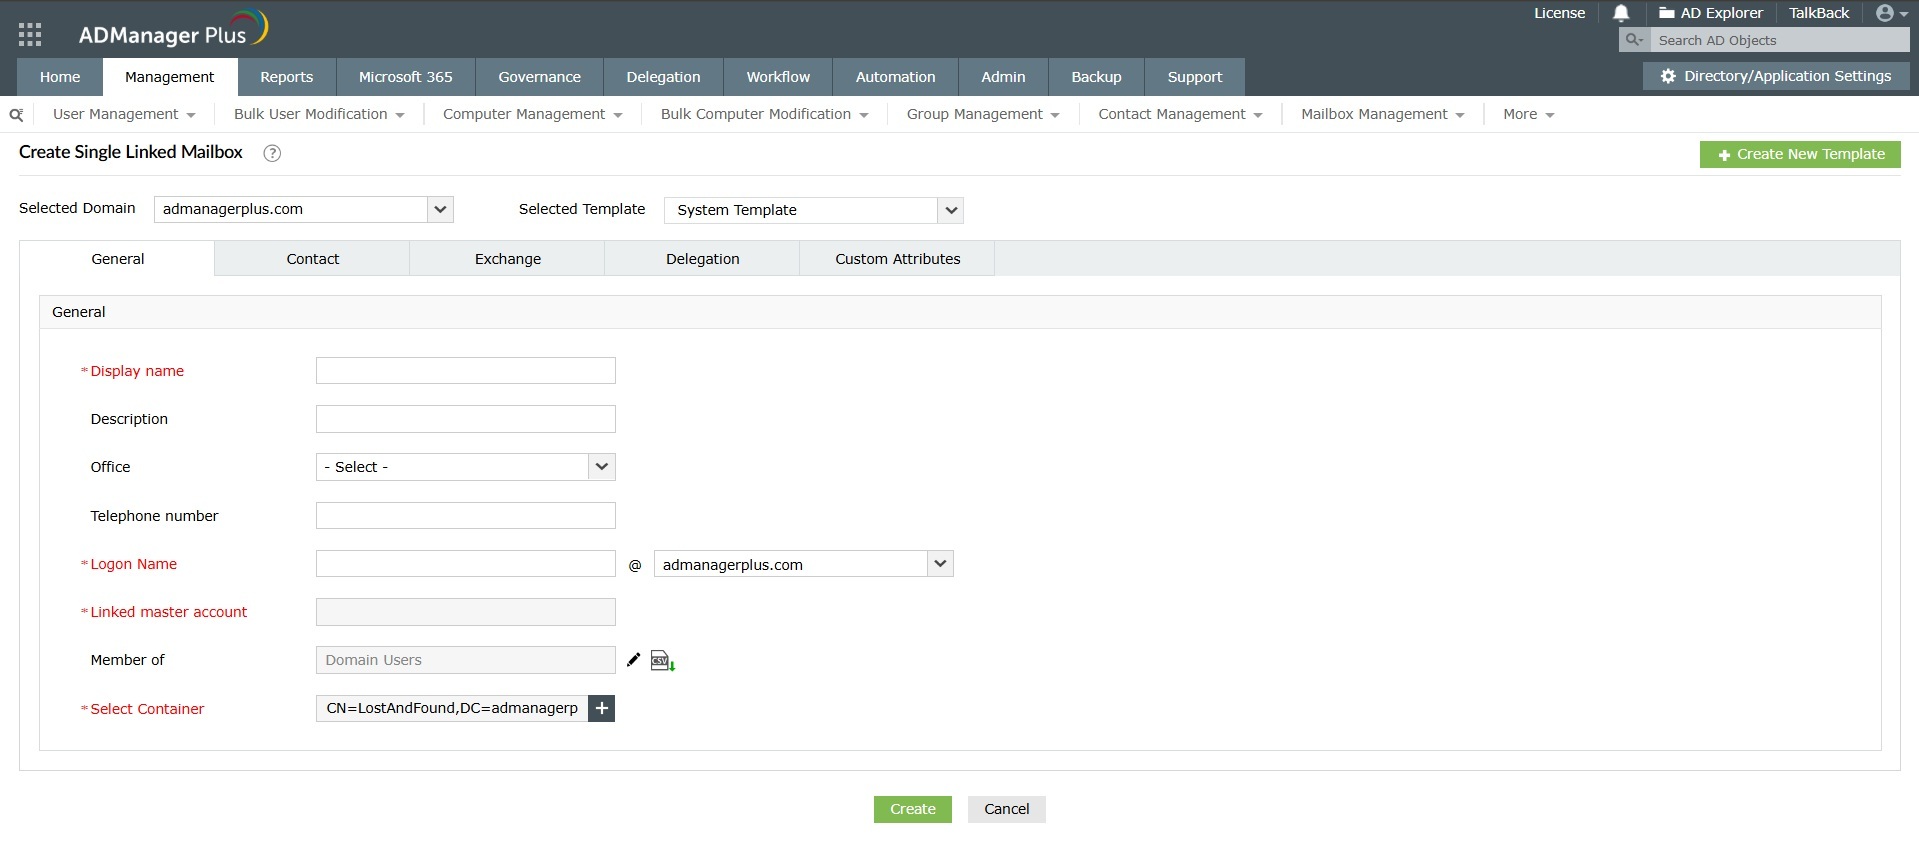Viewport: 1919px width, 845px height.
Task: Click Create New Template button
Action: [x=1800, y=154]
